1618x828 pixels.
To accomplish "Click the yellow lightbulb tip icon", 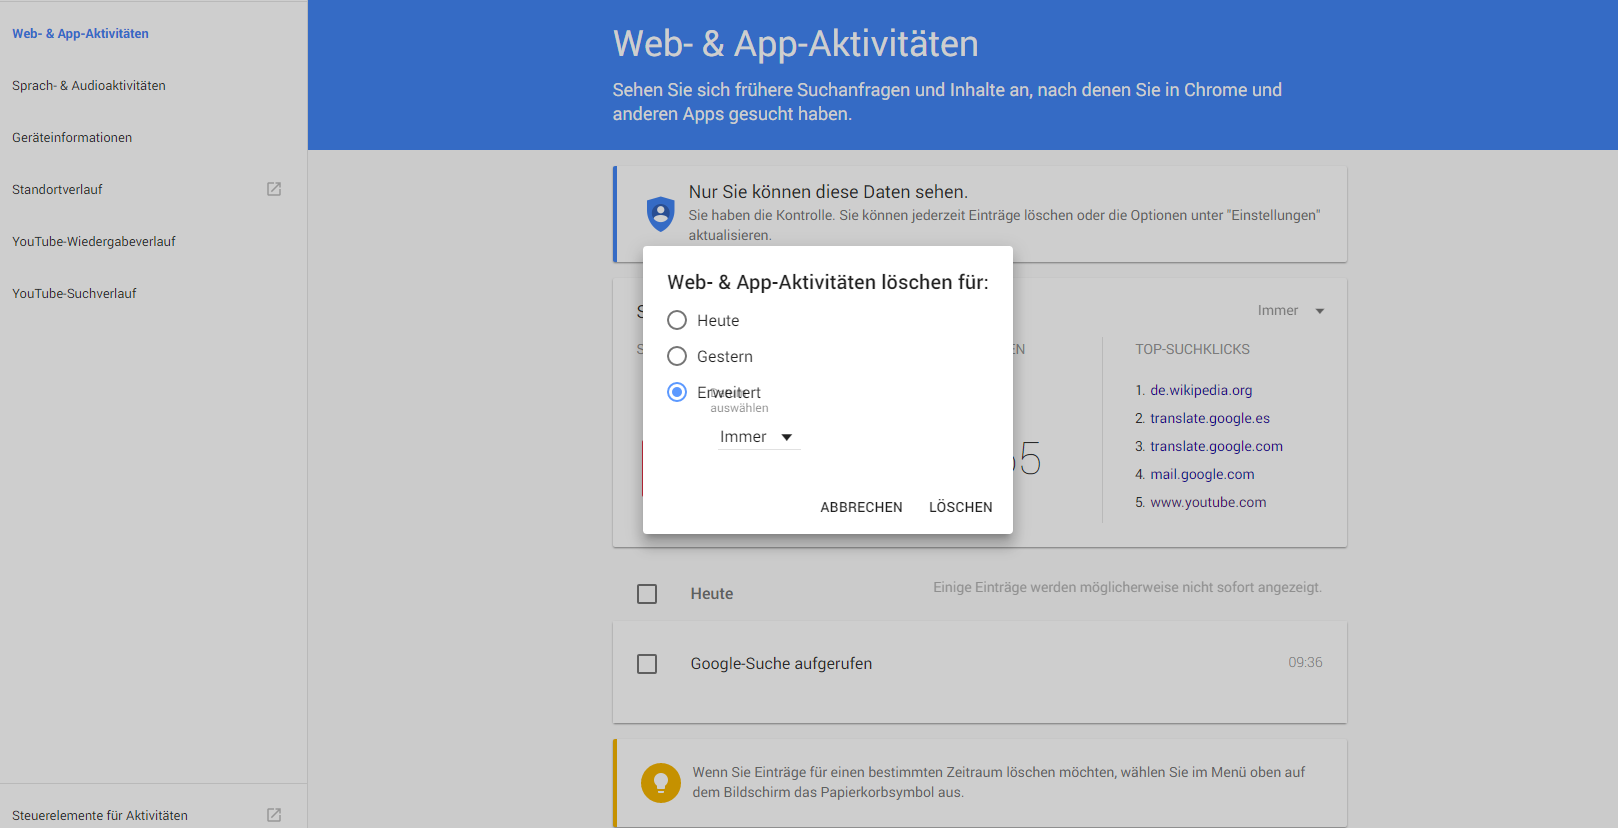I will [x=660, y=782].
